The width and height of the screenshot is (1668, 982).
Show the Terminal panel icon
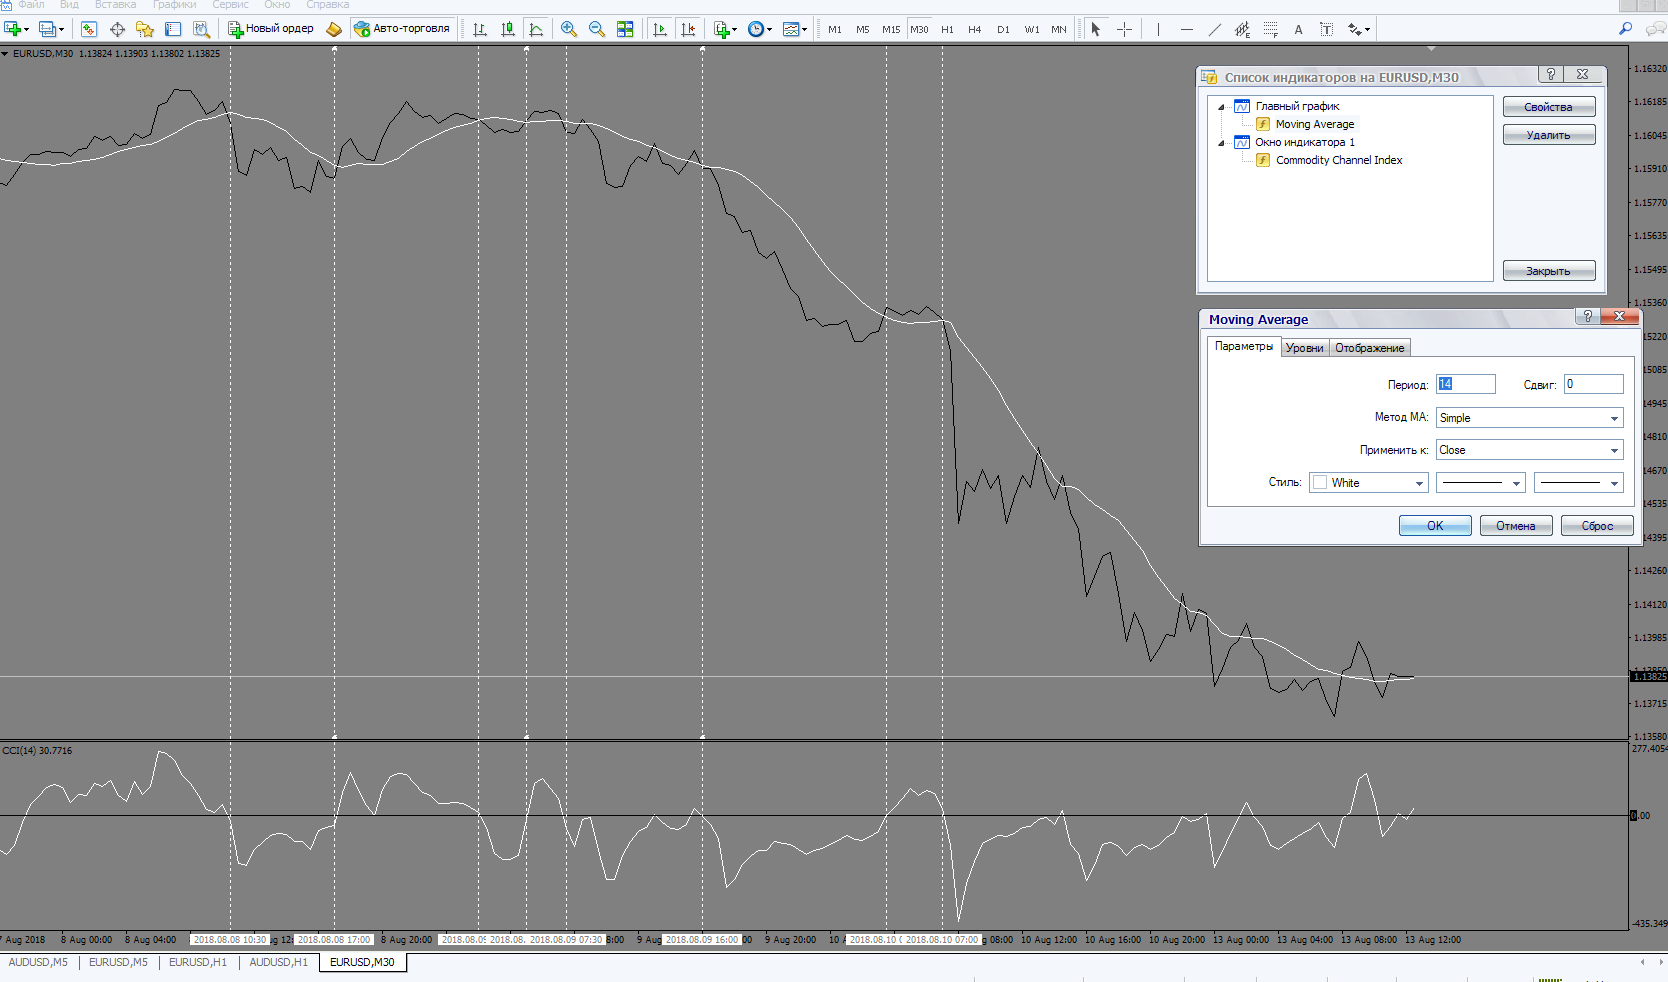point(173,29)
